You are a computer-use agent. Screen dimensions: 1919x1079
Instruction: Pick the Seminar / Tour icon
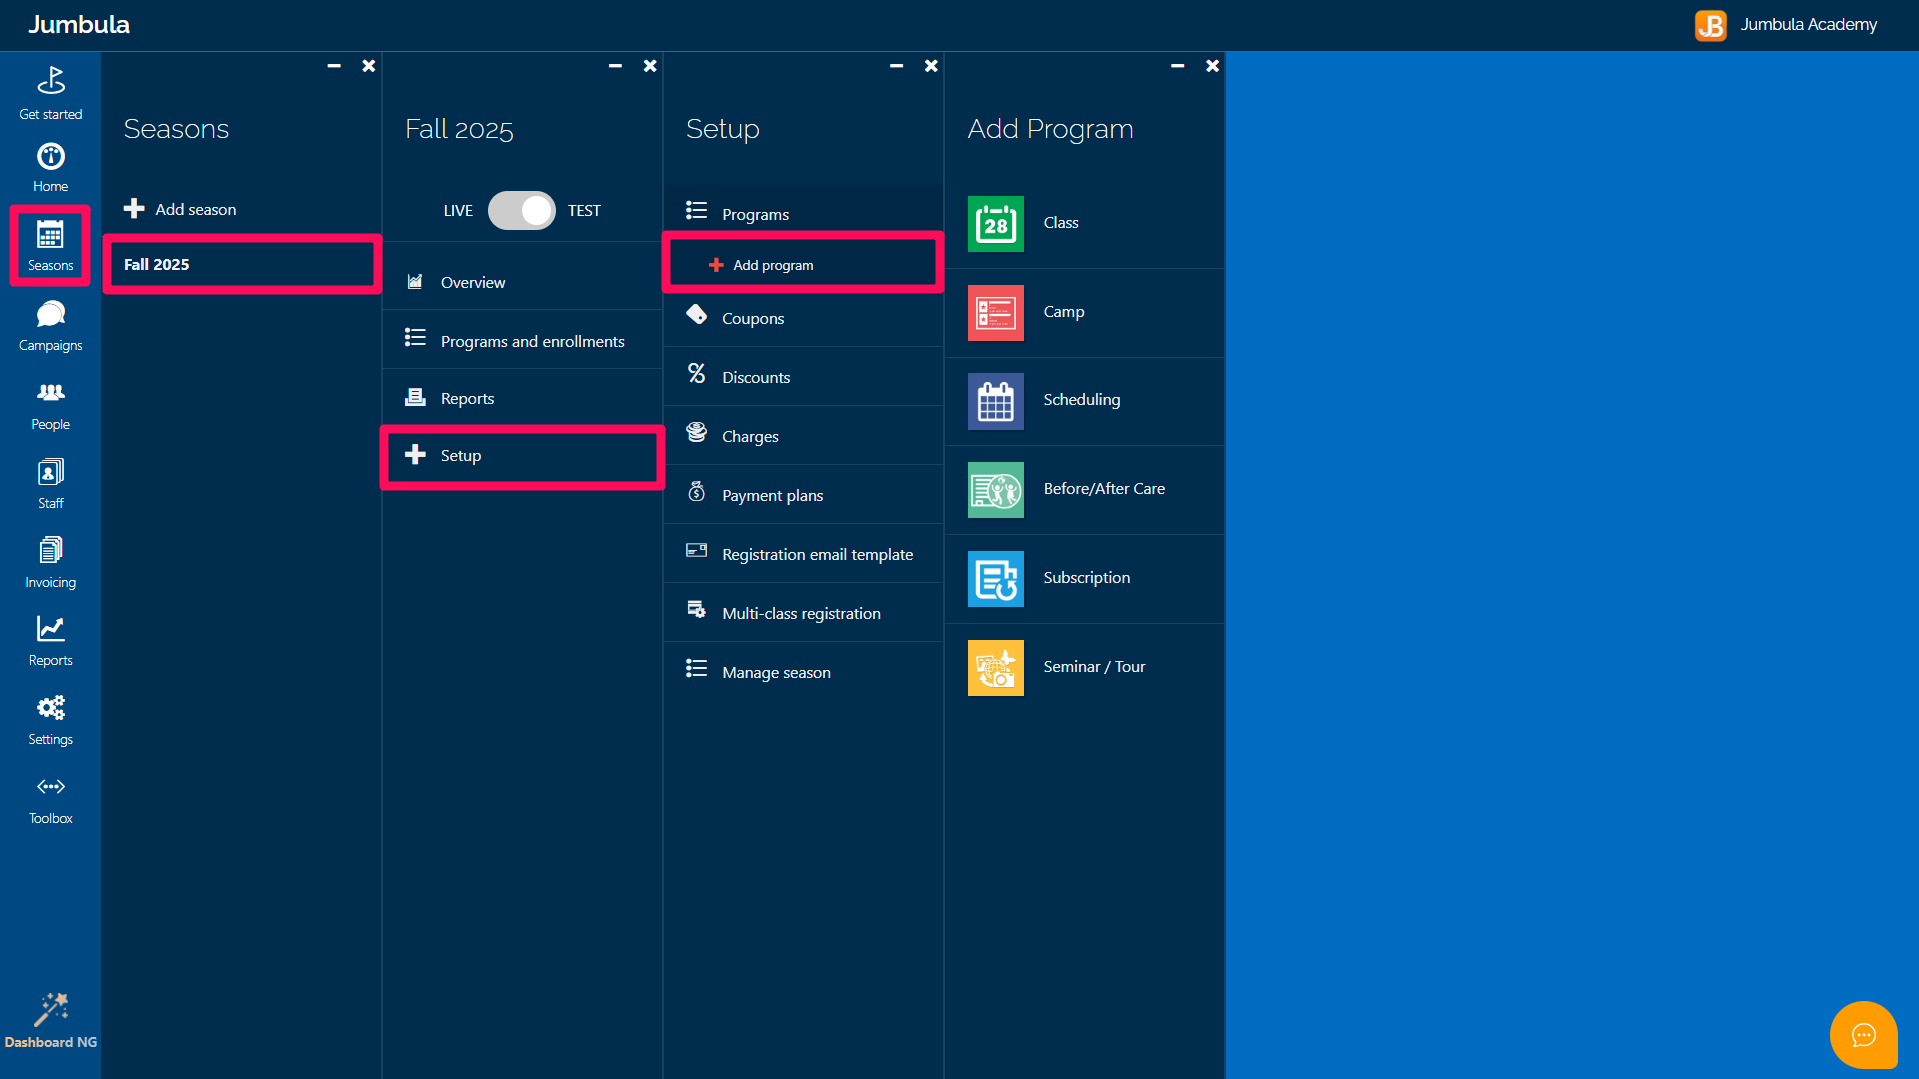995,667
